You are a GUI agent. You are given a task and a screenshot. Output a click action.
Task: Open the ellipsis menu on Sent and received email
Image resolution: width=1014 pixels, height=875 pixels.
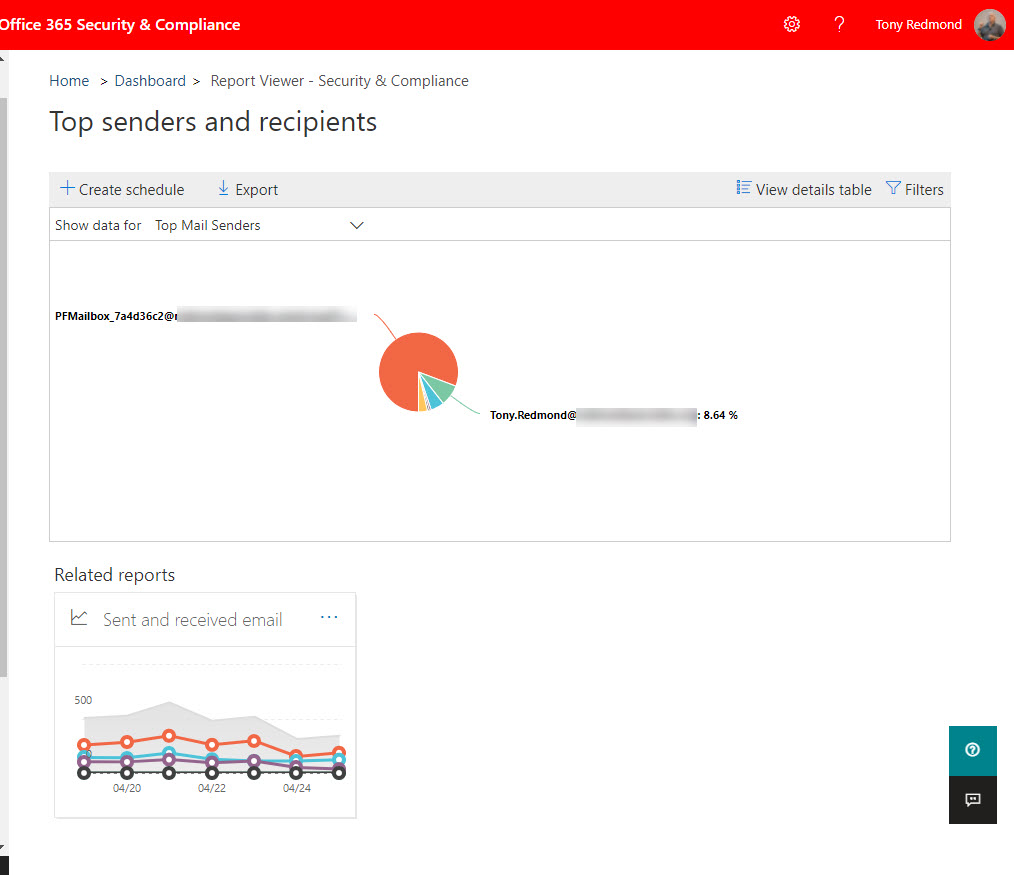pos(329,618)
